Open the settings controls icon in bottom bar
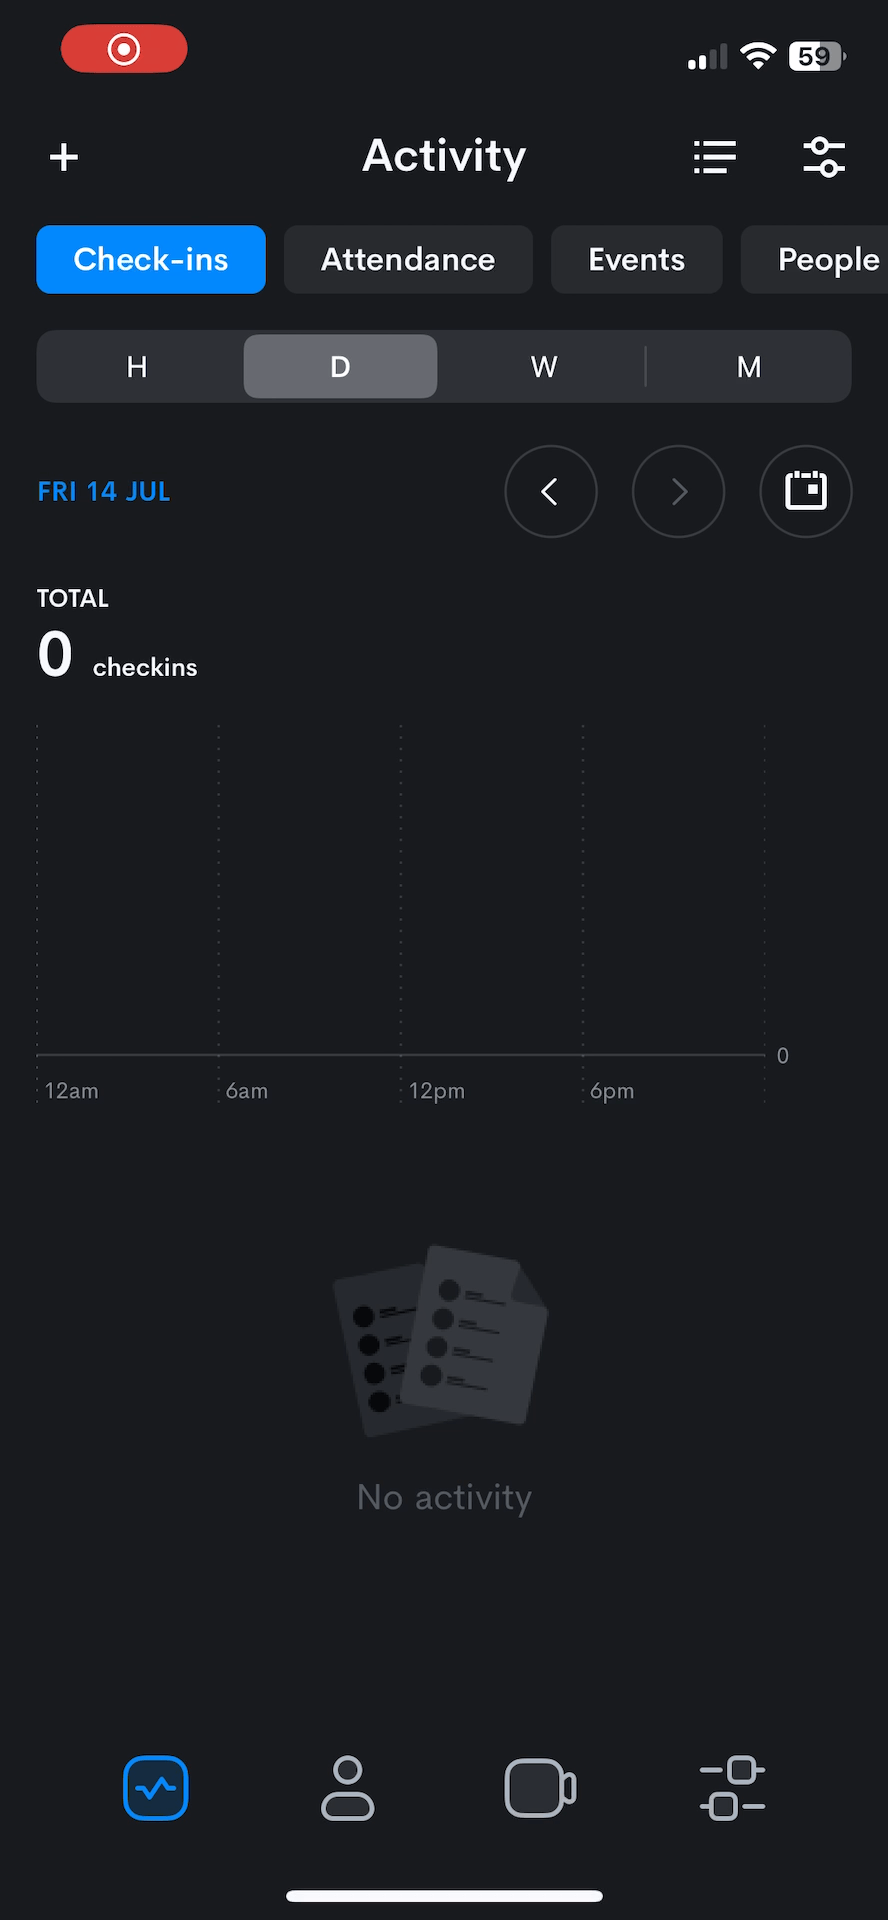The image size is (888, 1920). tap(733, 1788)
